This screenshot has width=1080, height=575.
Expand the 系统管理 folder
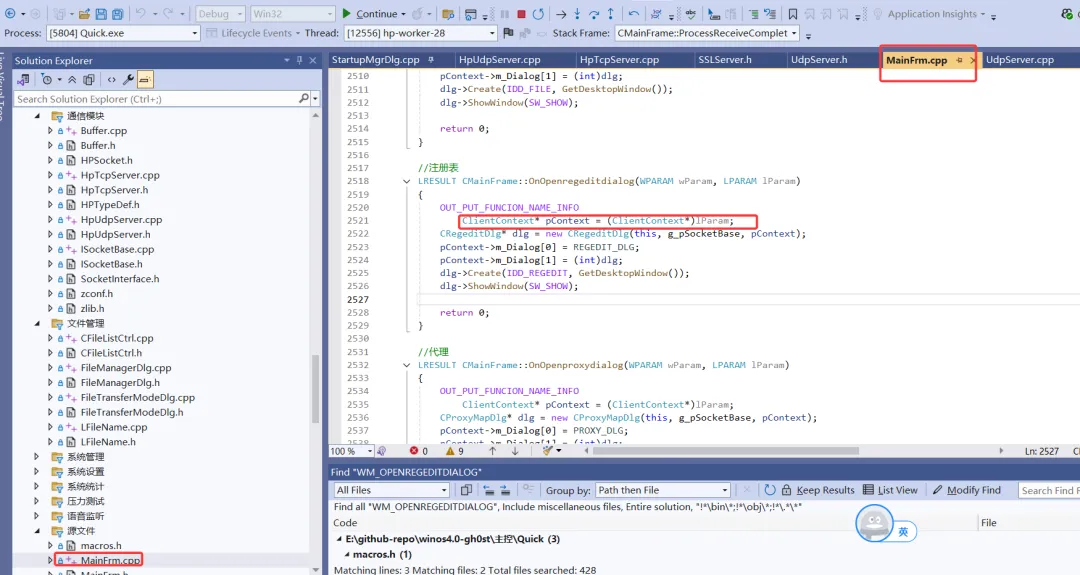pos(37,457)
